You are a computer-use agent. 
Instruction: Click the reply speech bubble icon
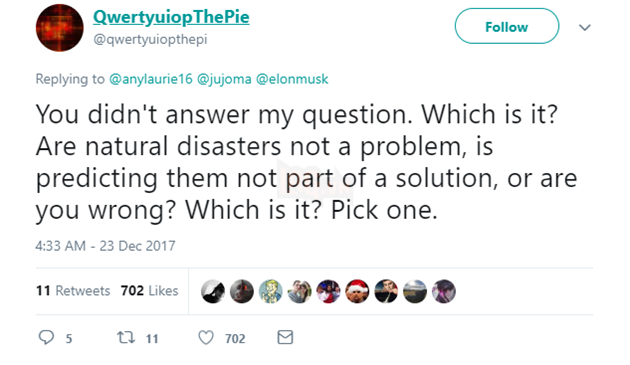(x=46, y=337)
